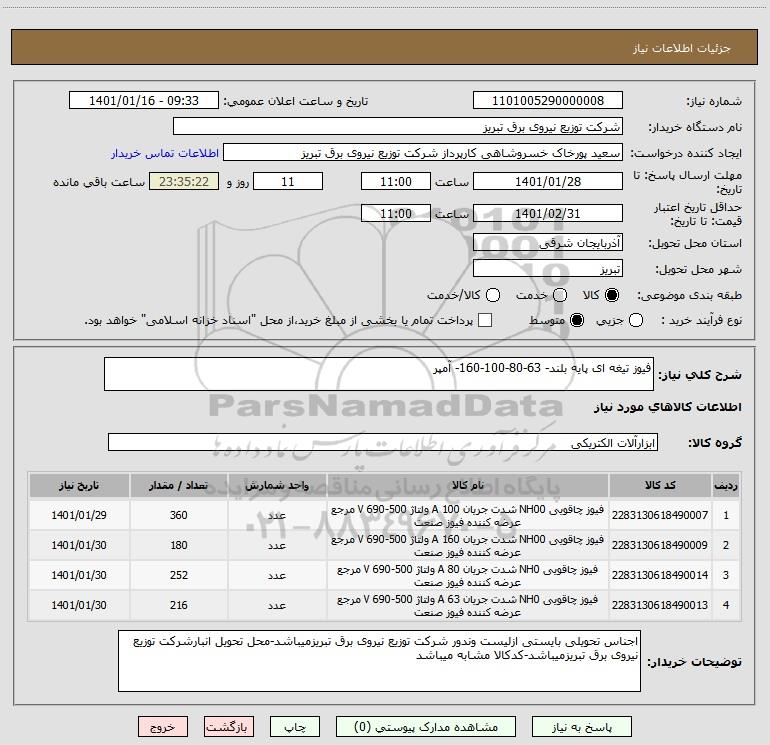The image size is (770, 745).
Task: Choose the متوسط purchase type radio
Action: pyautogui.click(x=577, y=320)
